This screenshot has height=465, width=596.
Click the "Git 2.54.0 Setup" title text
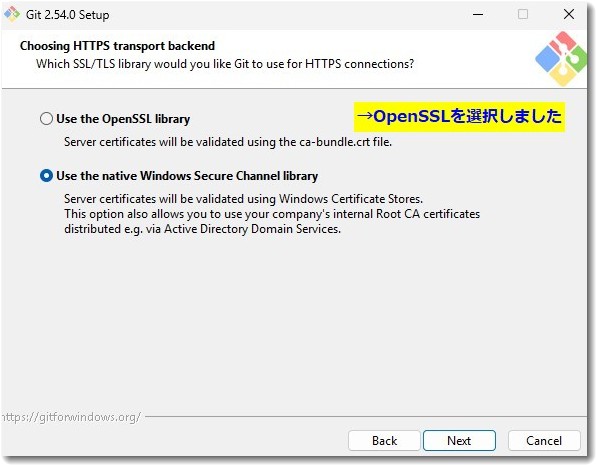tap(68, 15)
